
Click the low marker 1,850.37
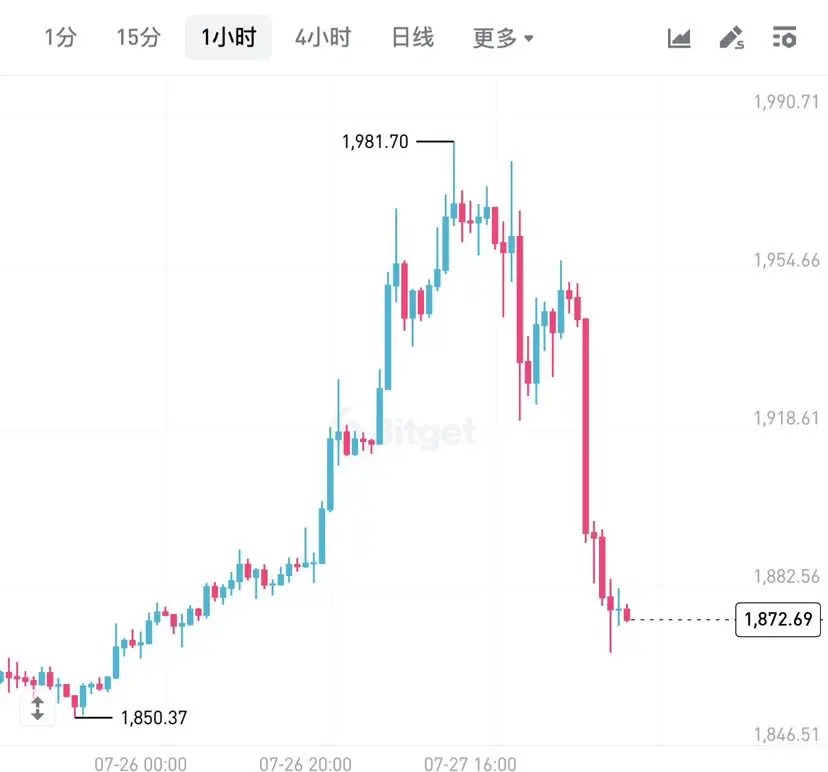(154, 718)
